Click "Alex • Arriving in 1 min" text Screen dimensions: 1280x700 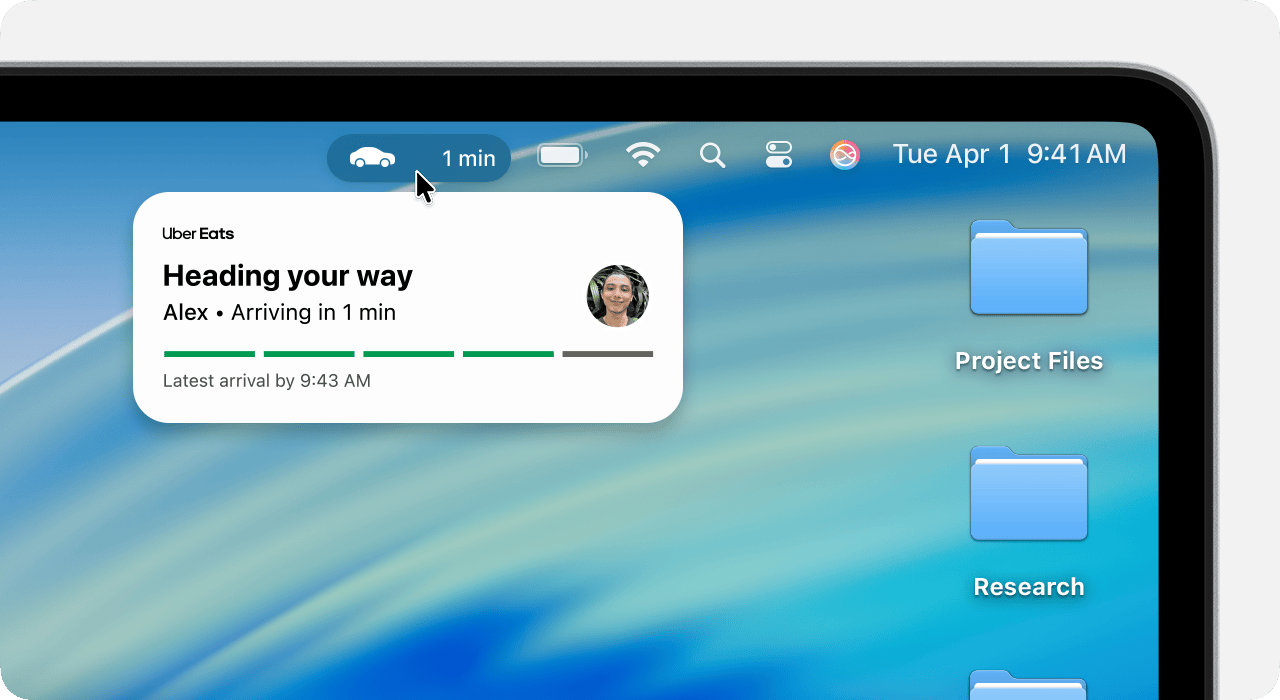coord(280,312)
